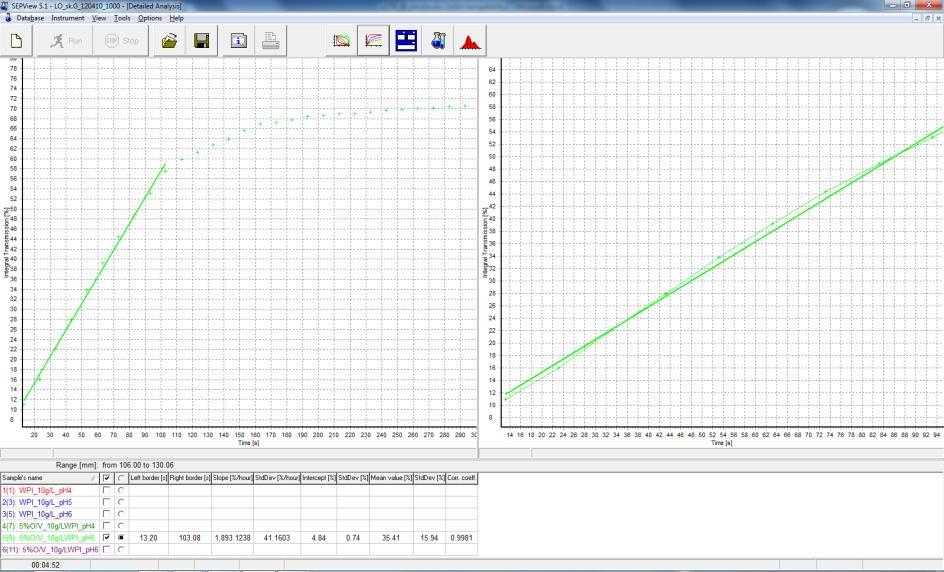This screenshot has height=572, width=944.
Task: Click the mean value cell 35.41
Action: tap(391, 538)
